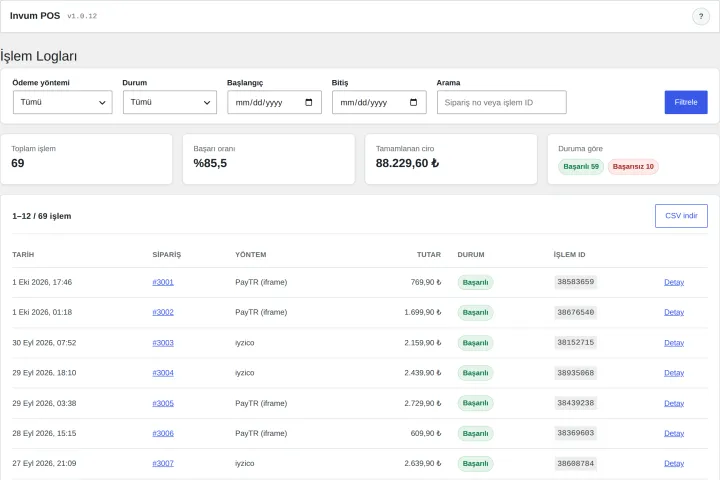Click the Başlangıç date input field
Screen dimensions: 720x480
pos(275,102)
